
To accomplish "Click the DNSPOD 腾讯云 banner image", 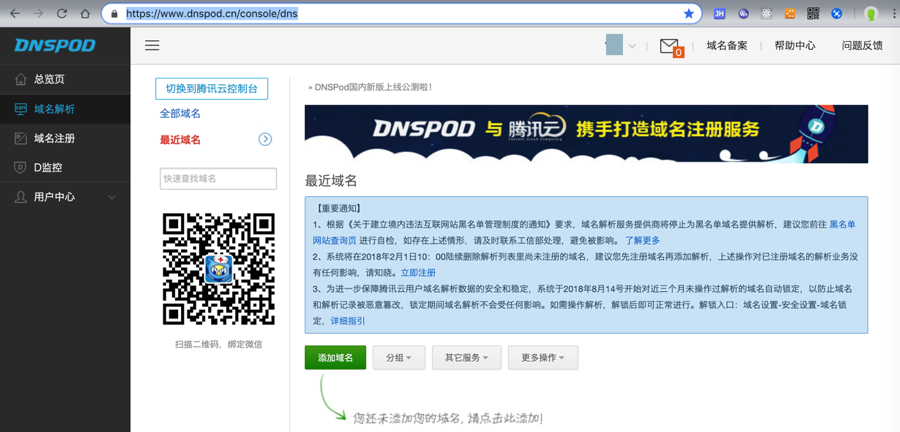I will click(x=586, y=134).
